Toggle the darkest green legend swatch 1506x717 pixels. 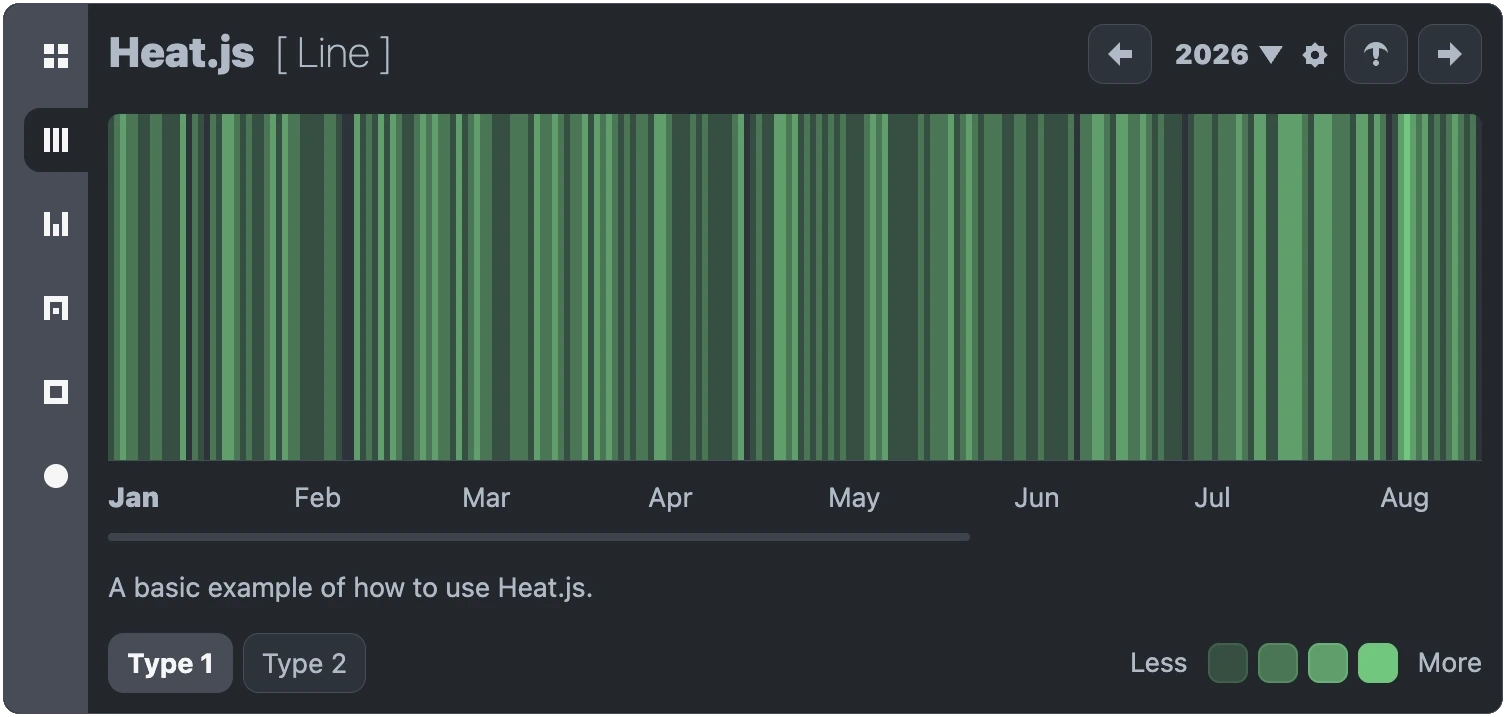[x=1228, y=663]
